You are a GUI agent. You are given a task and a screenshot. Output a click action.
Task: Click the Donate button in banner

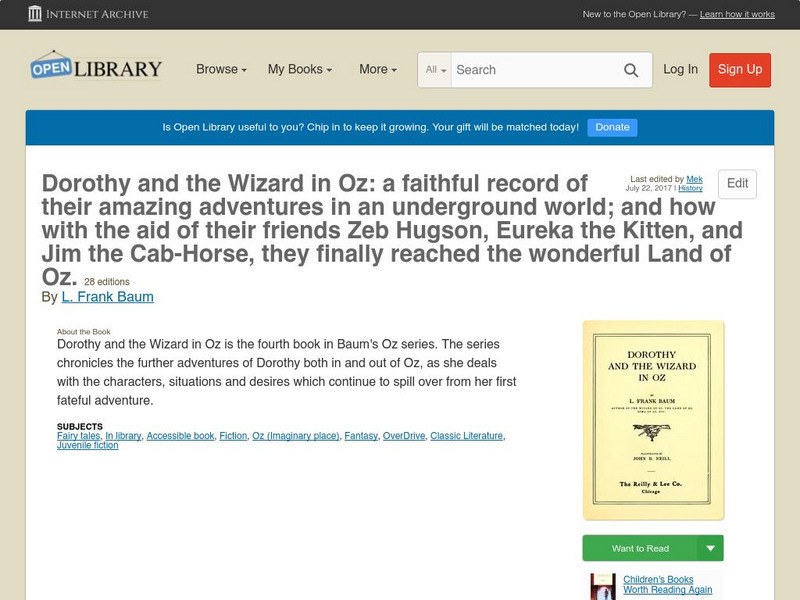coord(612,128)
